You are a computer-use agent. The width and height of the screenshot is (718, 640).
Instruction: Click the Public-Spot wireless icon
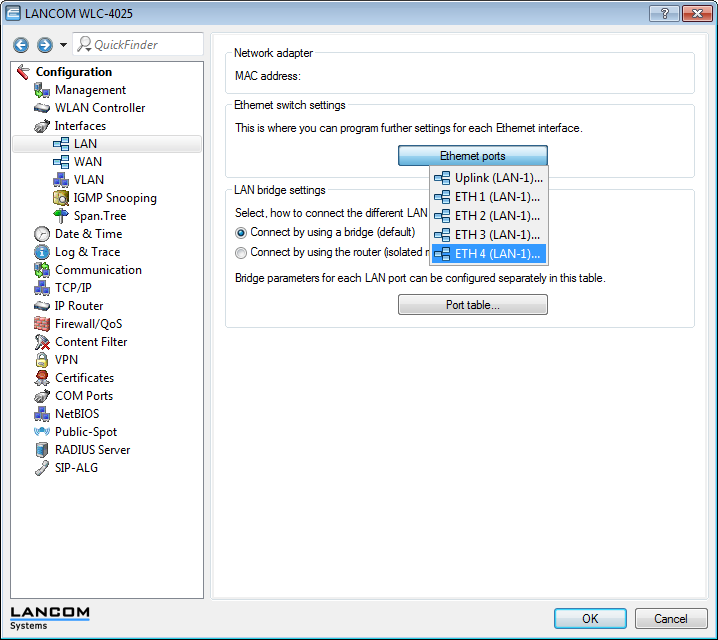click(x=42, y=432)
